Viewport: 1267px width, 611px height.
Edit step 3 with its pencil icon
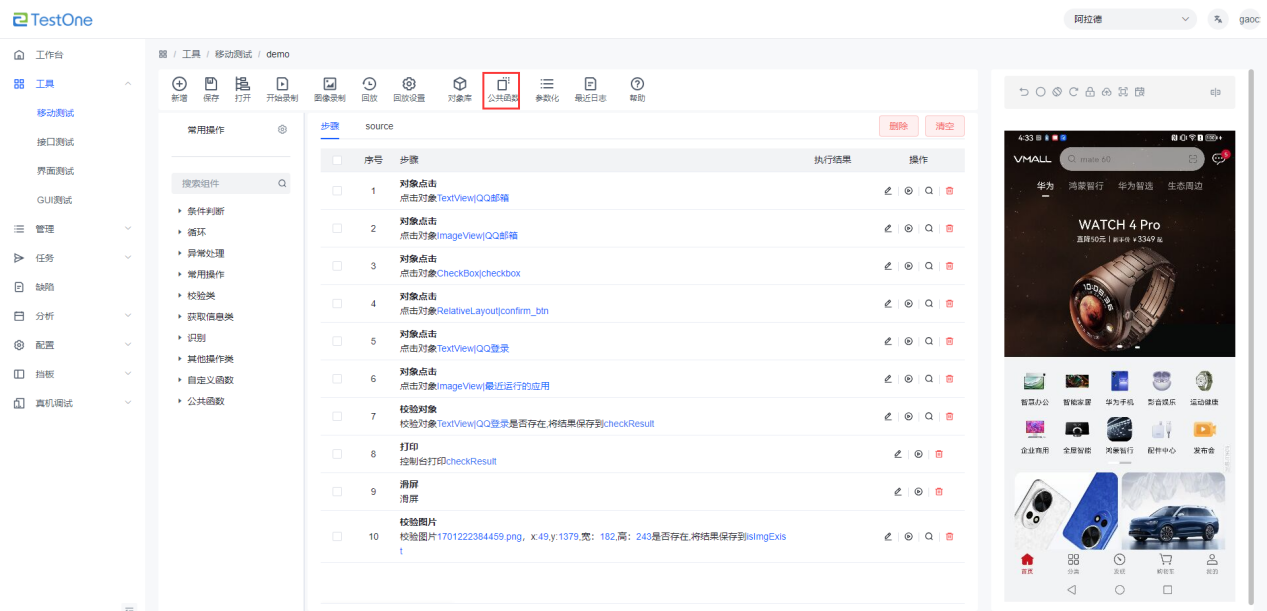point(887,266)
